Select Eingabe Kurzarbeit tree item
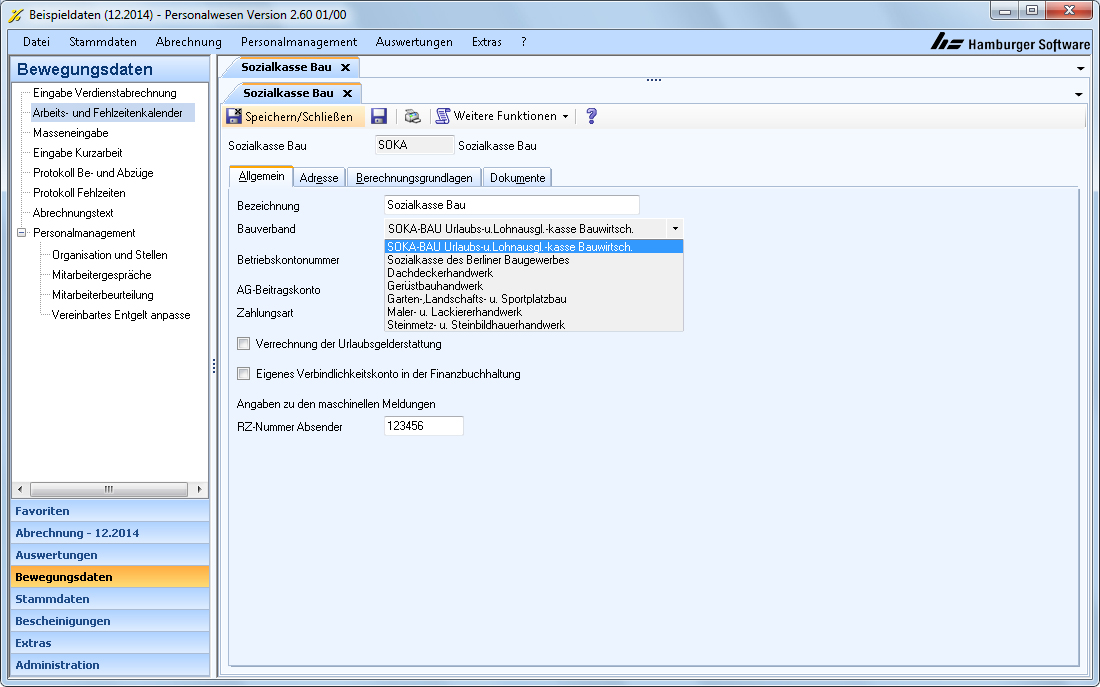This screenshot has width=1100, height=687. tap(78, 153)
